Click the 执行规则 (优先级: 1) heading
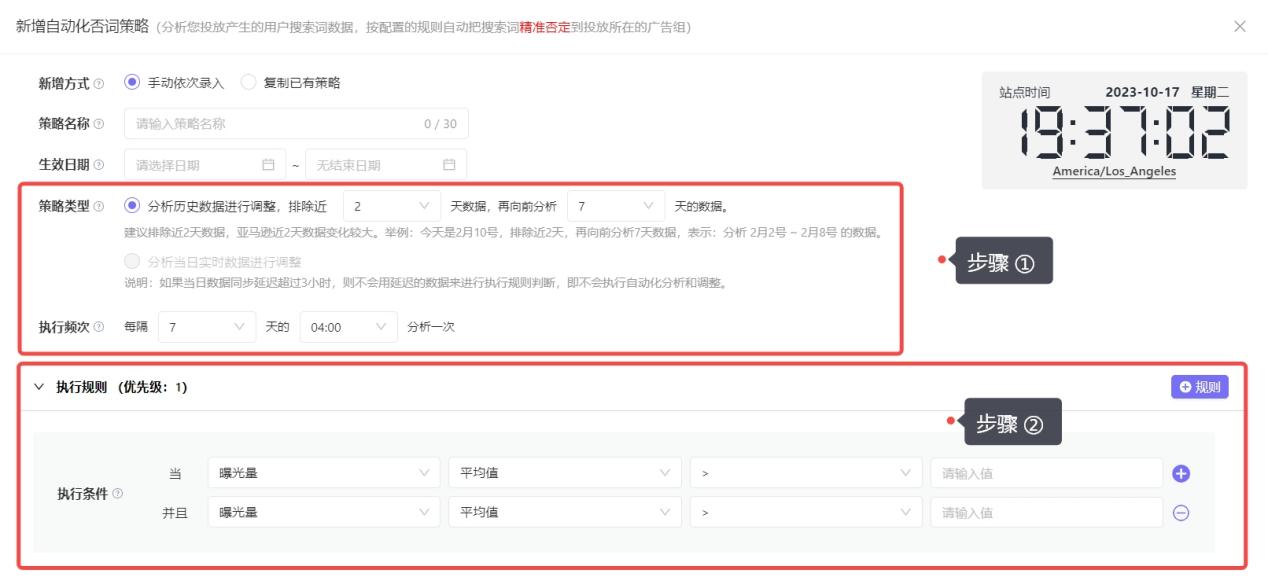This screenshot has width=1268, height=588. [x=121, y=387]
